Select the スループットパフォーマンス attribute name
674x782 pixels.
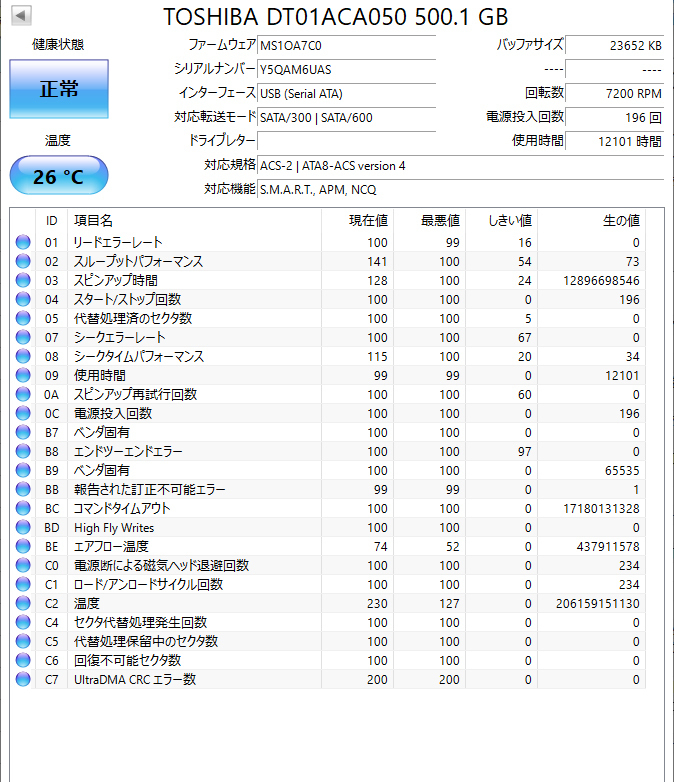(139, 261)
